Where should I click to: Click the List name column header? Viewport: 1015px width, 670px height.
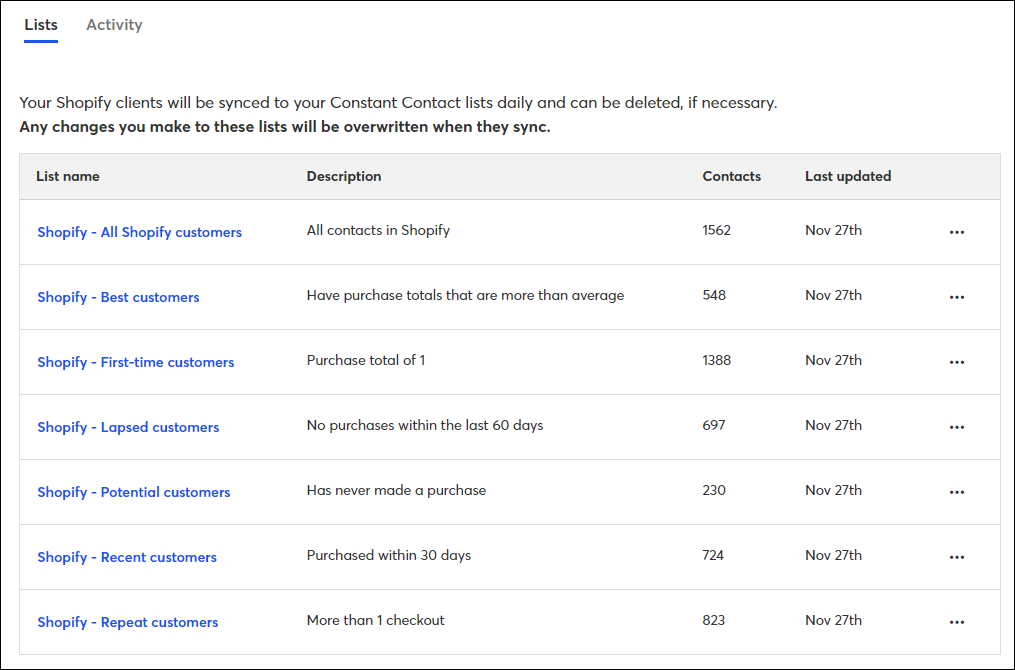tap(68, 176)
